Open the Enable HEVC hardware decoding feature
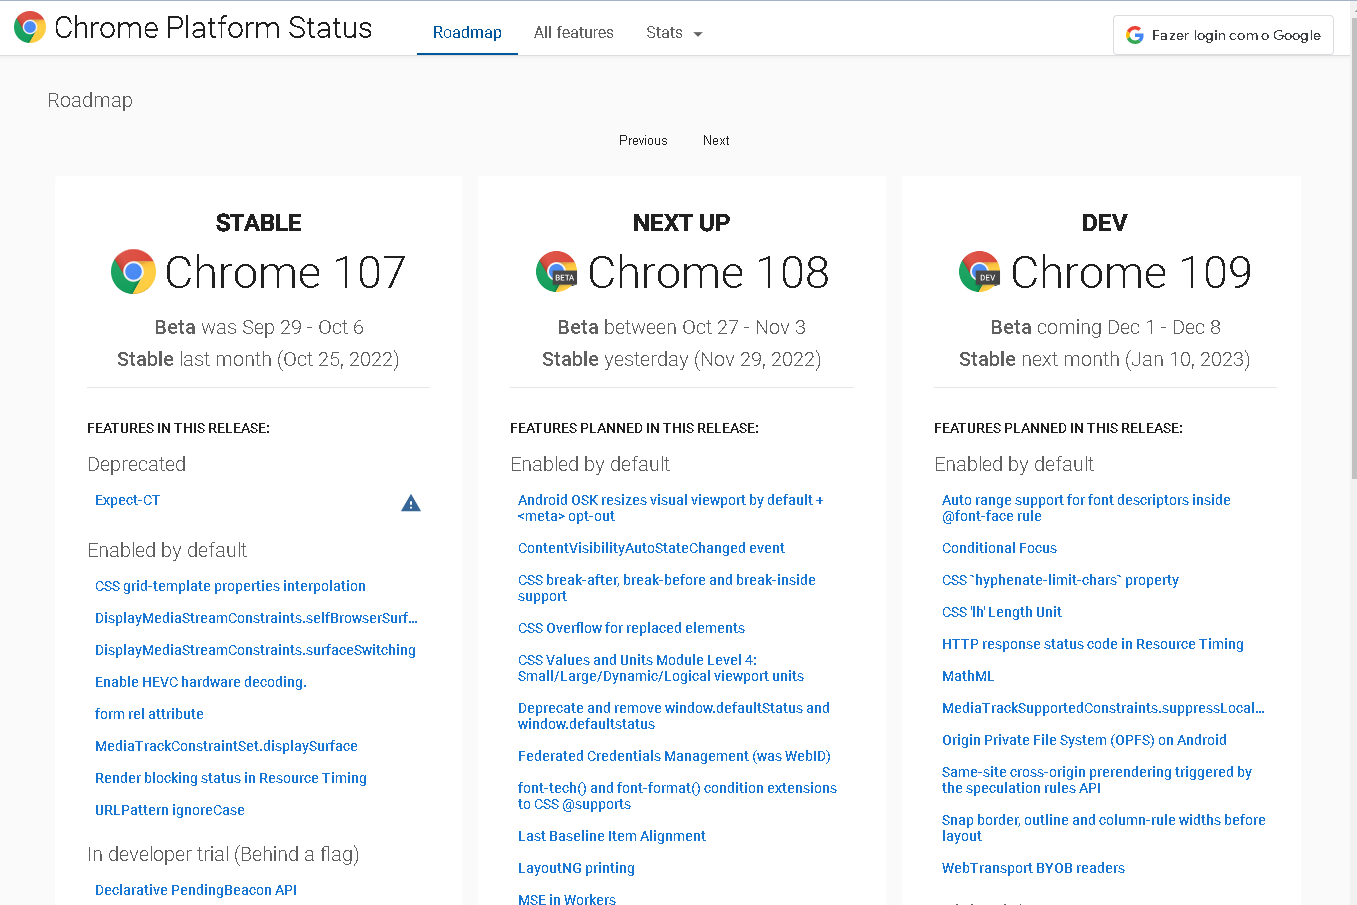 [x=200, y=681]
